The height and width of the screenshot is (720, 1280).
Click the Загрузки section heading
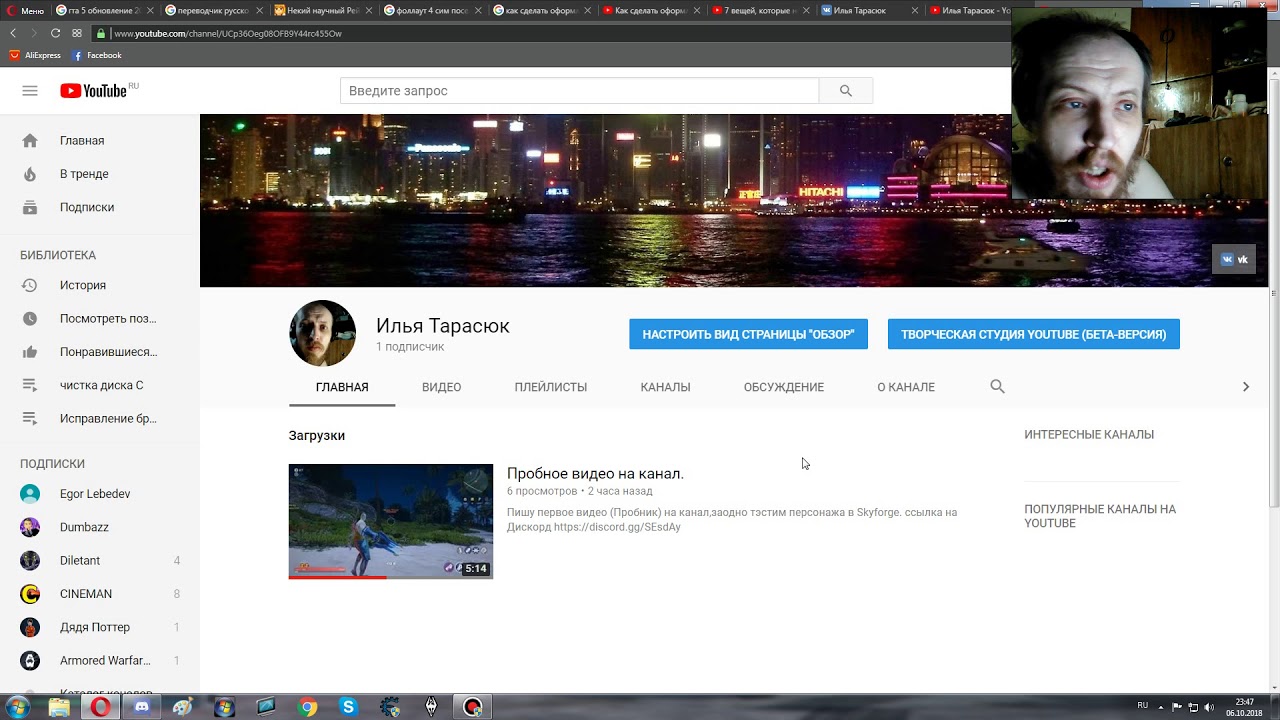pos(317,436)
